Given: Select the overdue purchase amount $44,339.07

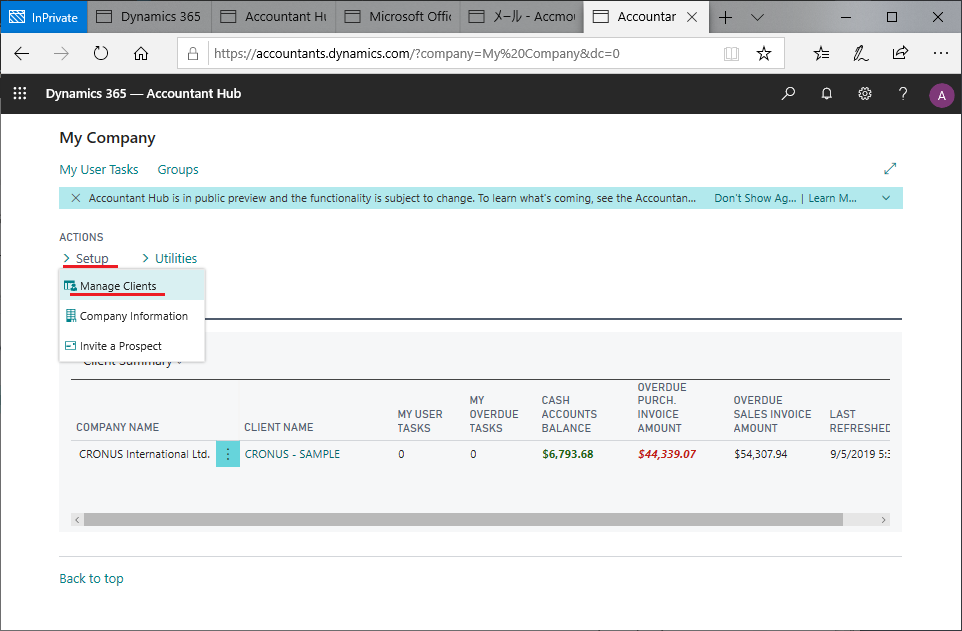Looking at the screenshot, I should click(x=667, y=454).
